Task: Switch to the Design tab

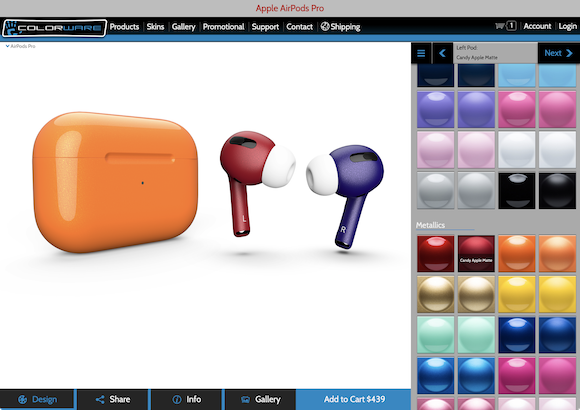Action: [x=37, y=399]
